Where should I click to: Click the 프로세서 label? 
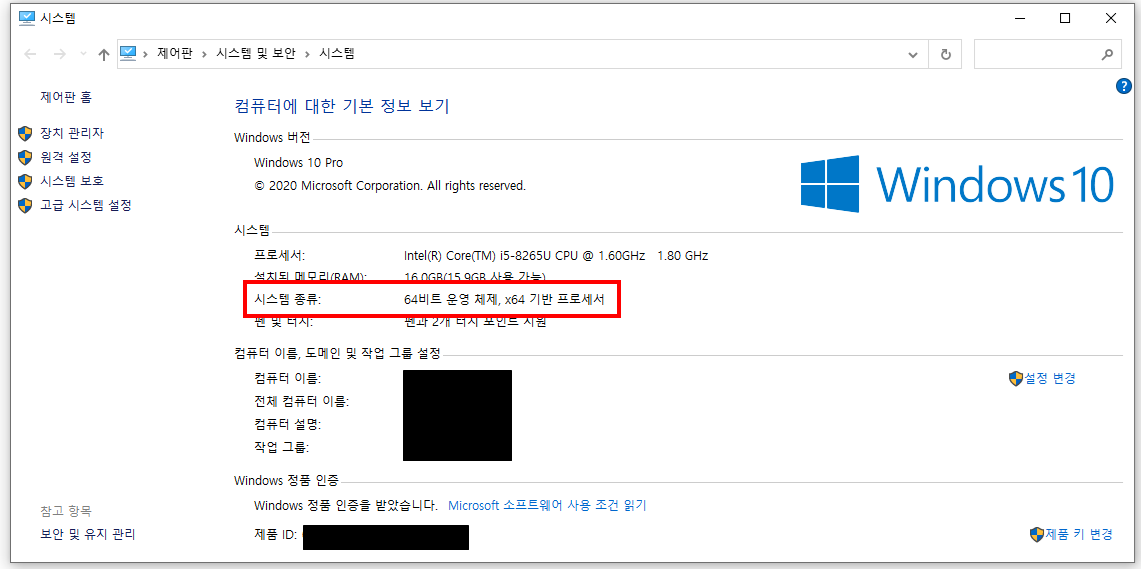(x=279, y=255)
